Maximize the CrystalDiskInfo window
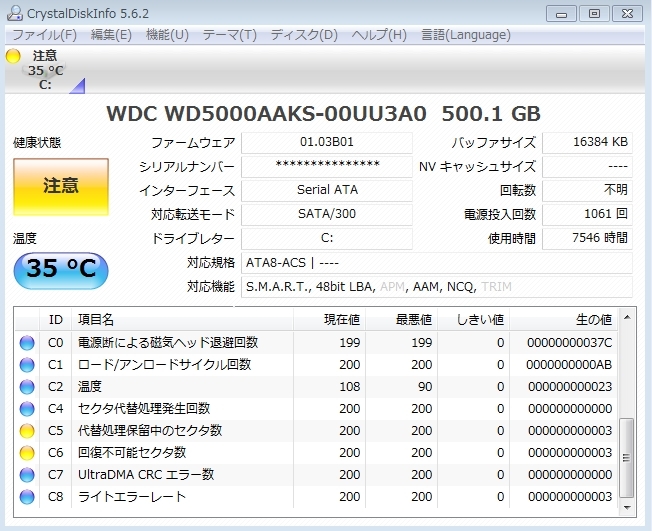The height and width of the screenshot is (531, 652). tap(594, 14)
